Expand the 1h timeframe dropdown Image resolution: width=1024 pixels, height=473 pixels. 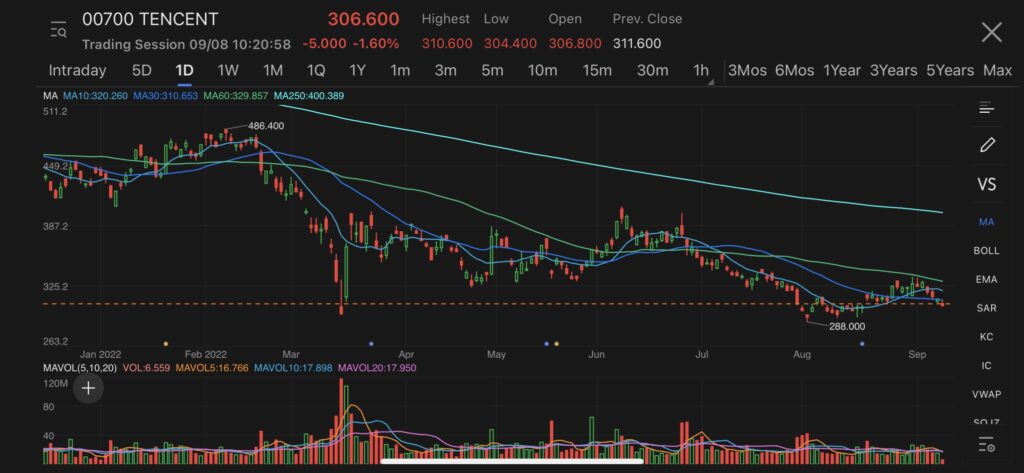pos(702,71)
